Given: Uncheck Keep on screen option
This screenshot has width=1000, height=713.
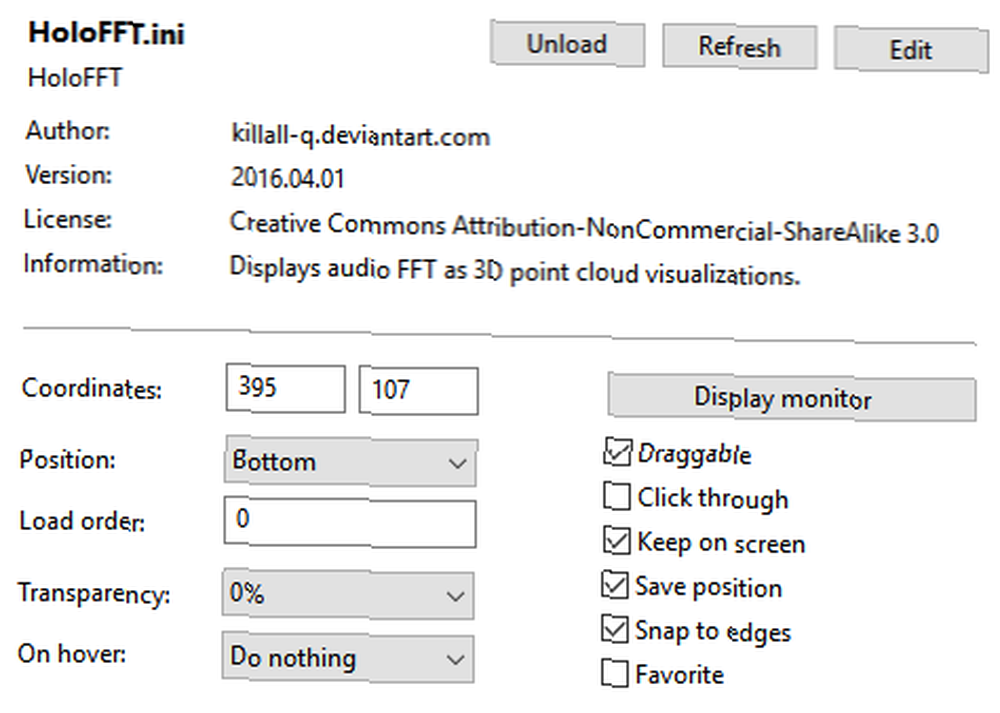Looking at the screenshot, I should 616,541.
